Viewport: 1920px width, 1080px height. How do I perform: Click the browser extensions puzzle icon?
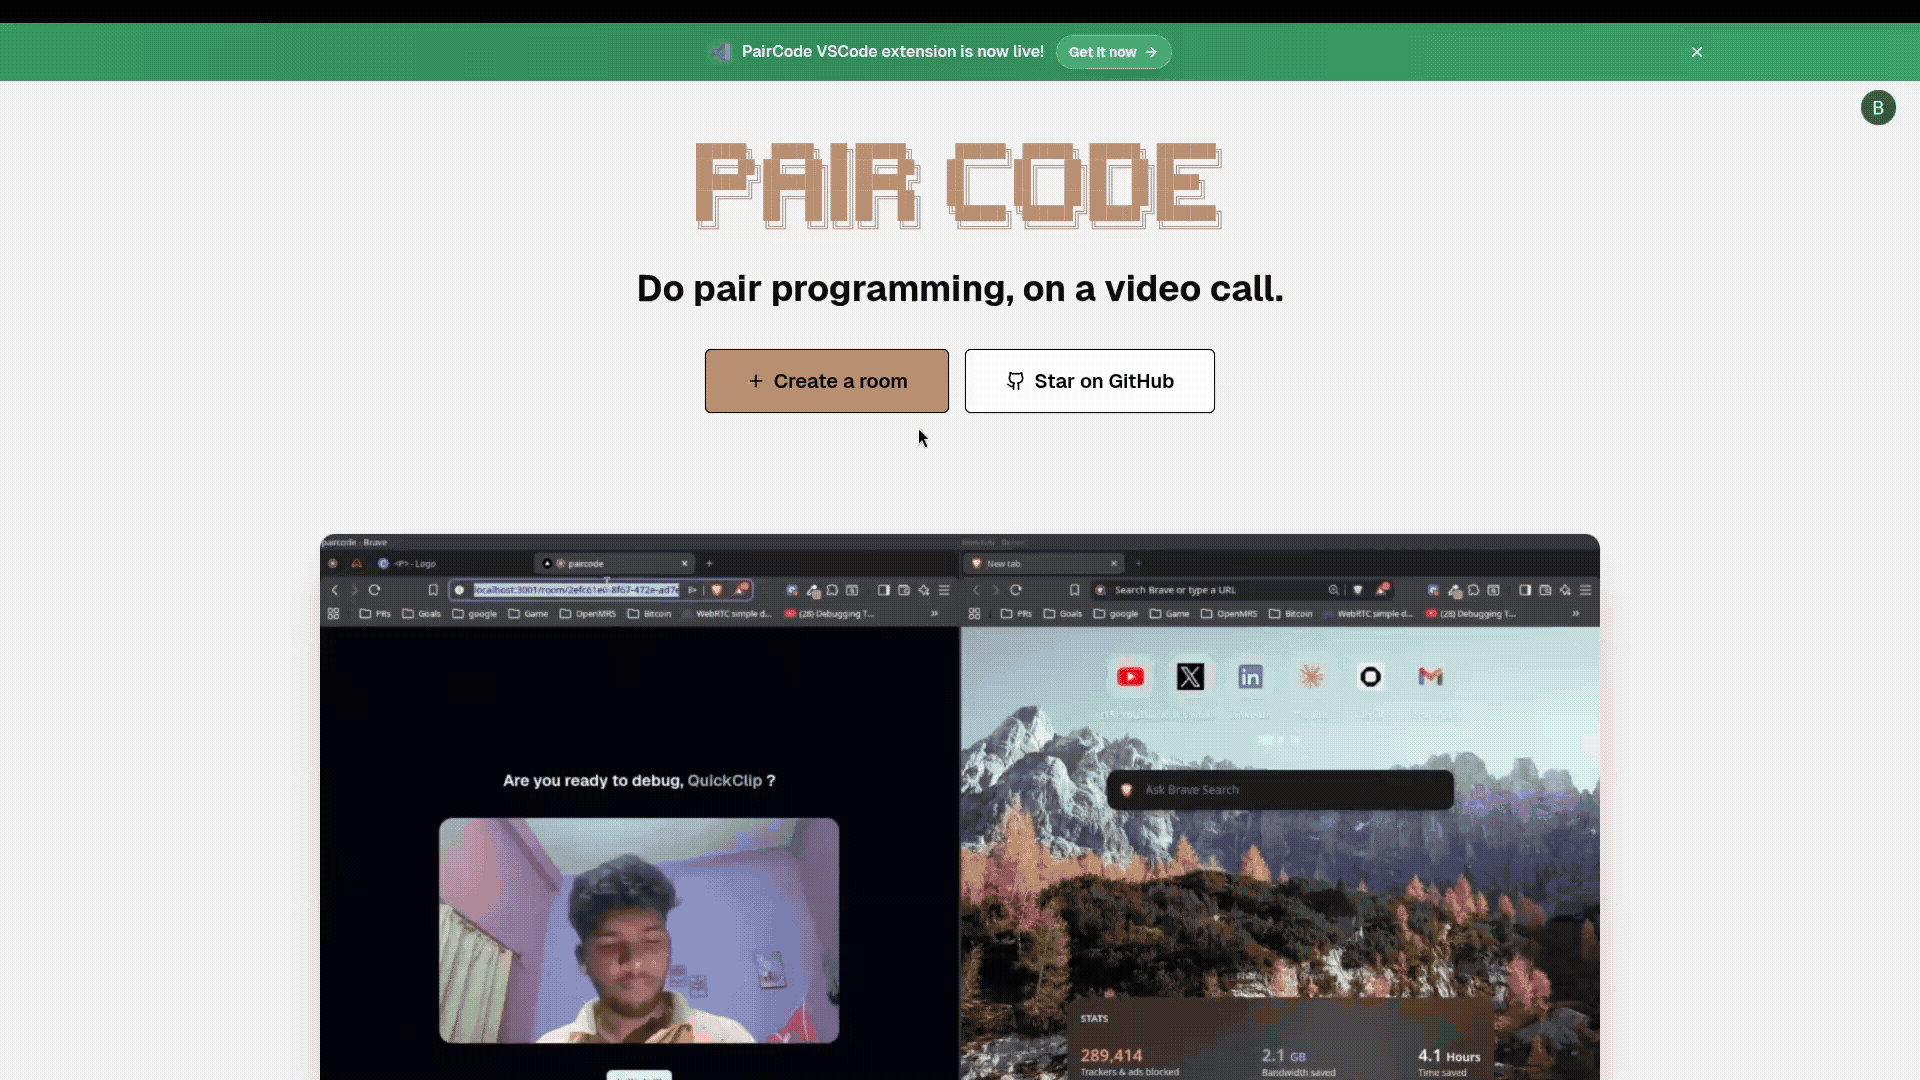833,590
